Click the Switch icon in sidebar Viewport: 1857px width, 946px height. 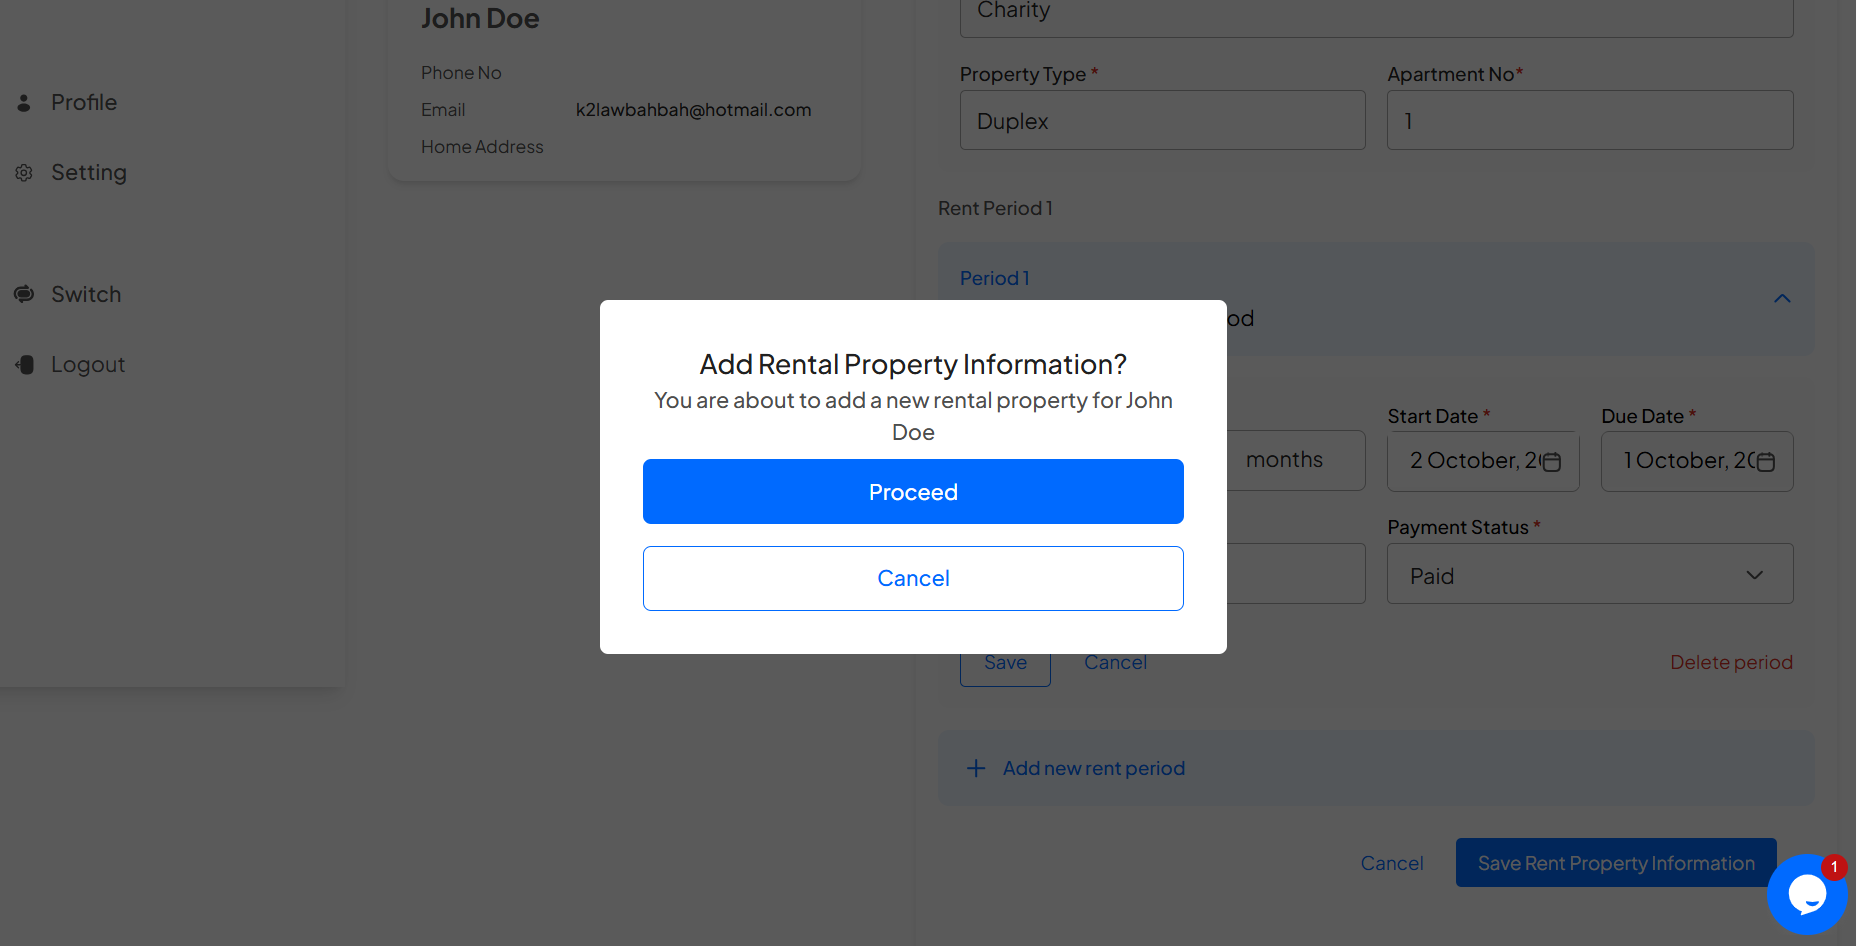click(24, 294)
